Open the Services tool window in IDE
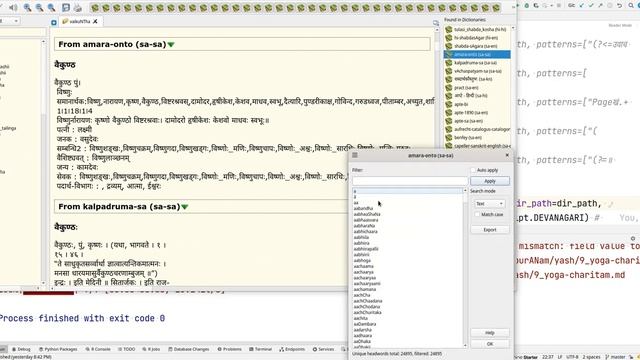 [x=323, y=349]
